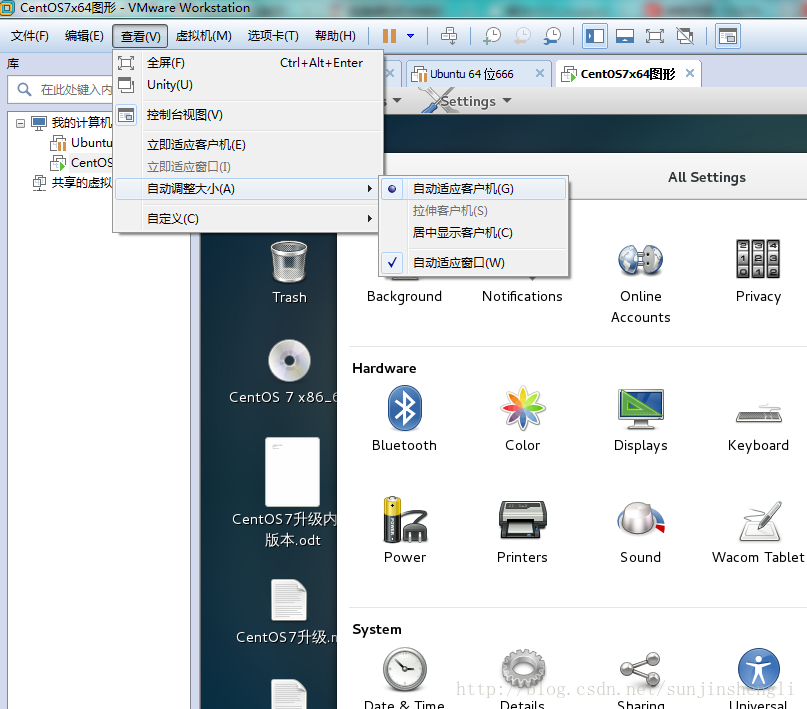Open the Trash icon on CentOS desktop
This screenshot has width=807, height=709.
pos(289,273)
